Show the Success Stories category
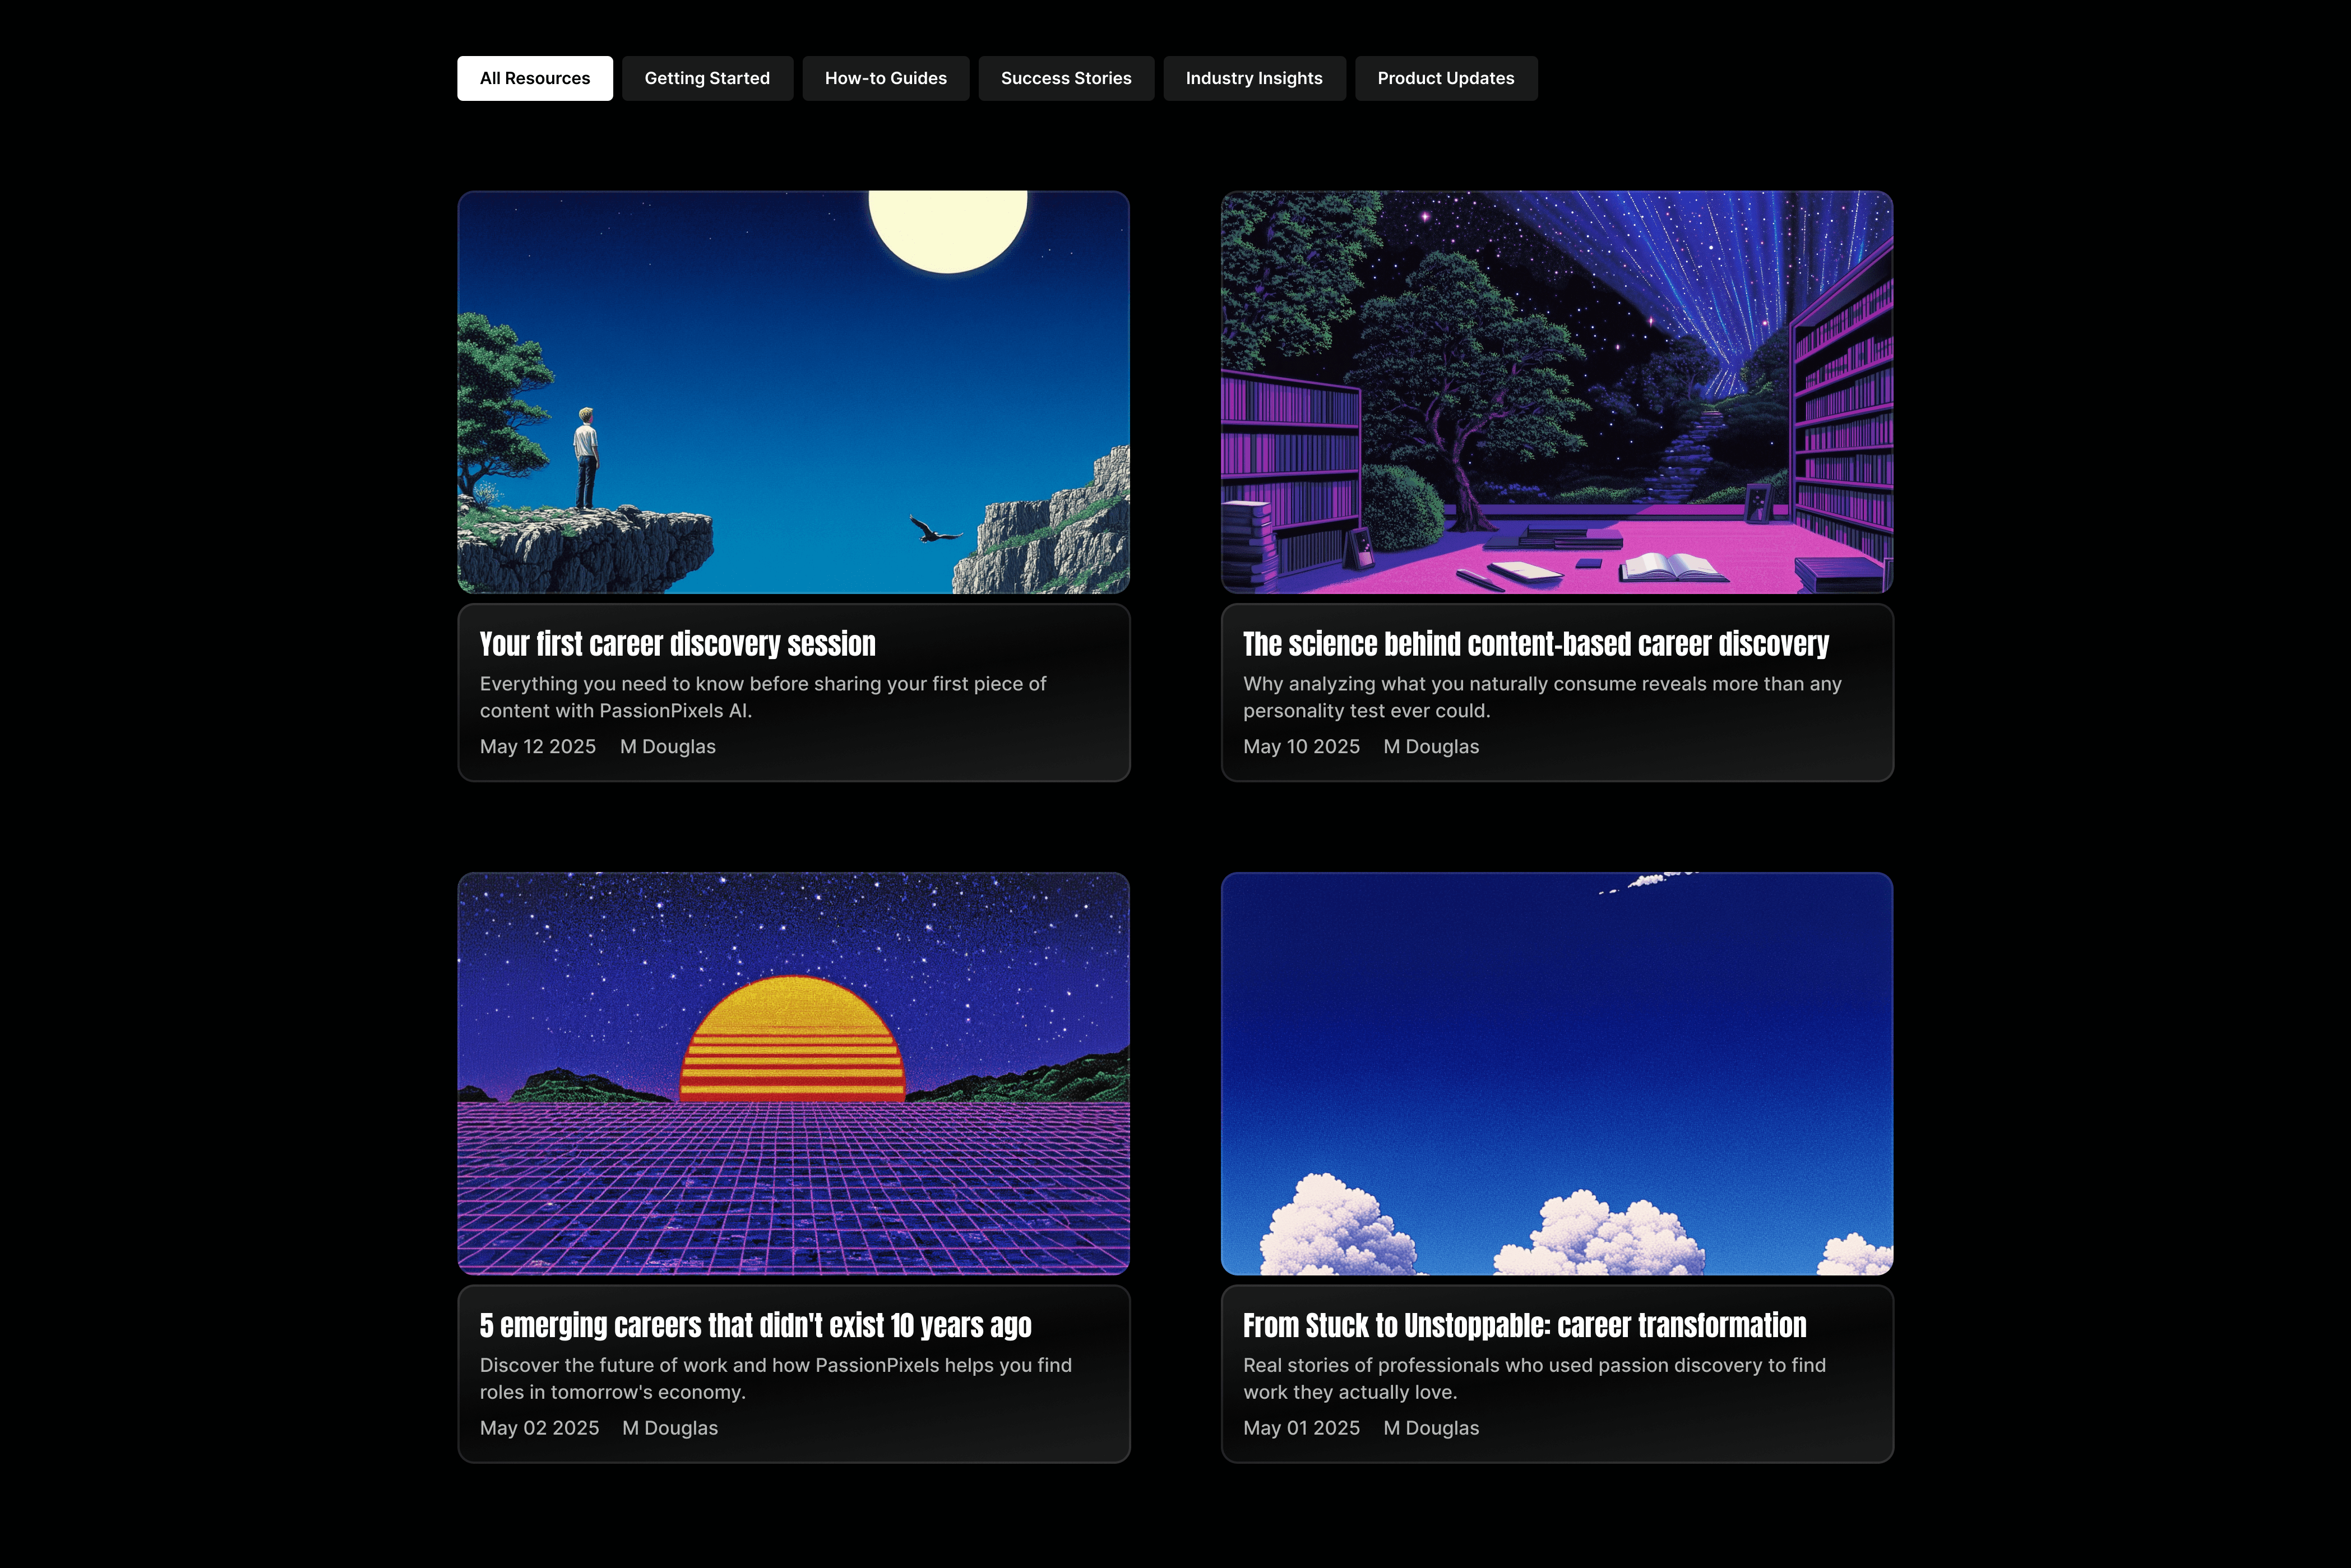 tap(1066, 78)
